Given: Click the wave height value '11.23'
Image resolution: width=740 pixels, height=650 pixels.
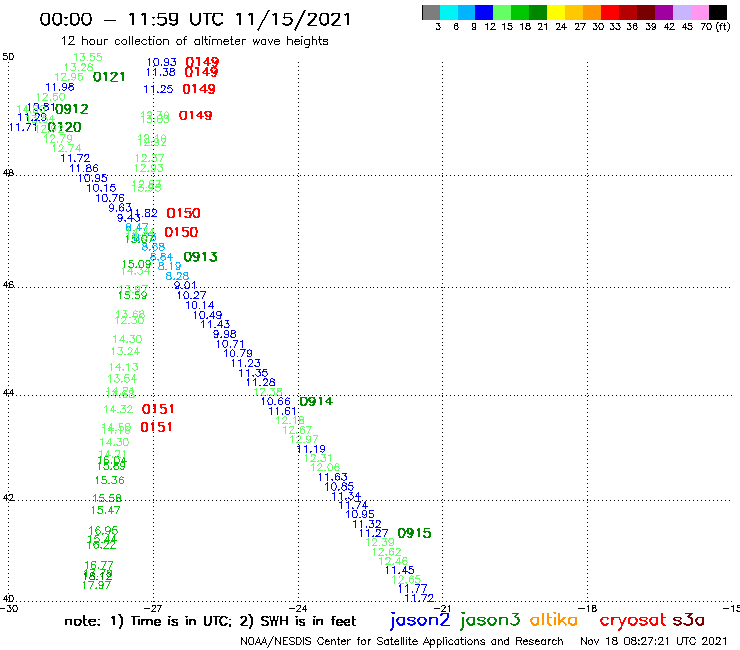Looking at the screenshot, I should (x=246, y=363).
